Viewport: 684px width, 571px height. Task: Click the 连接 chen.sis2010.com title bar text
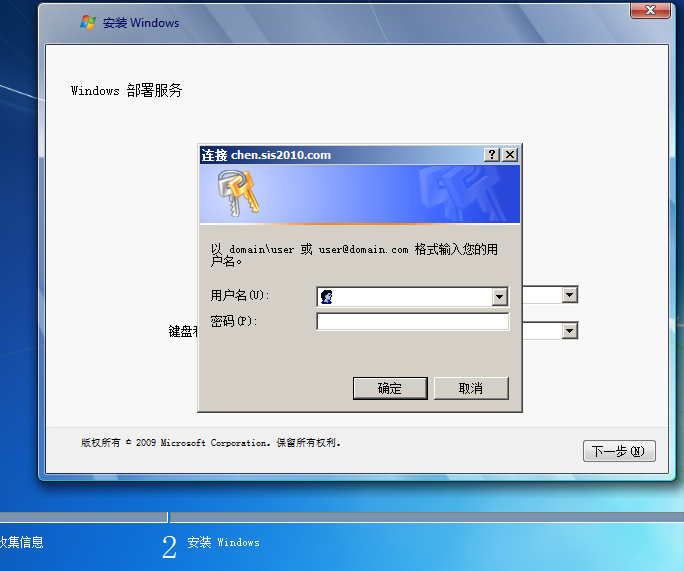[x=266, y=155]
